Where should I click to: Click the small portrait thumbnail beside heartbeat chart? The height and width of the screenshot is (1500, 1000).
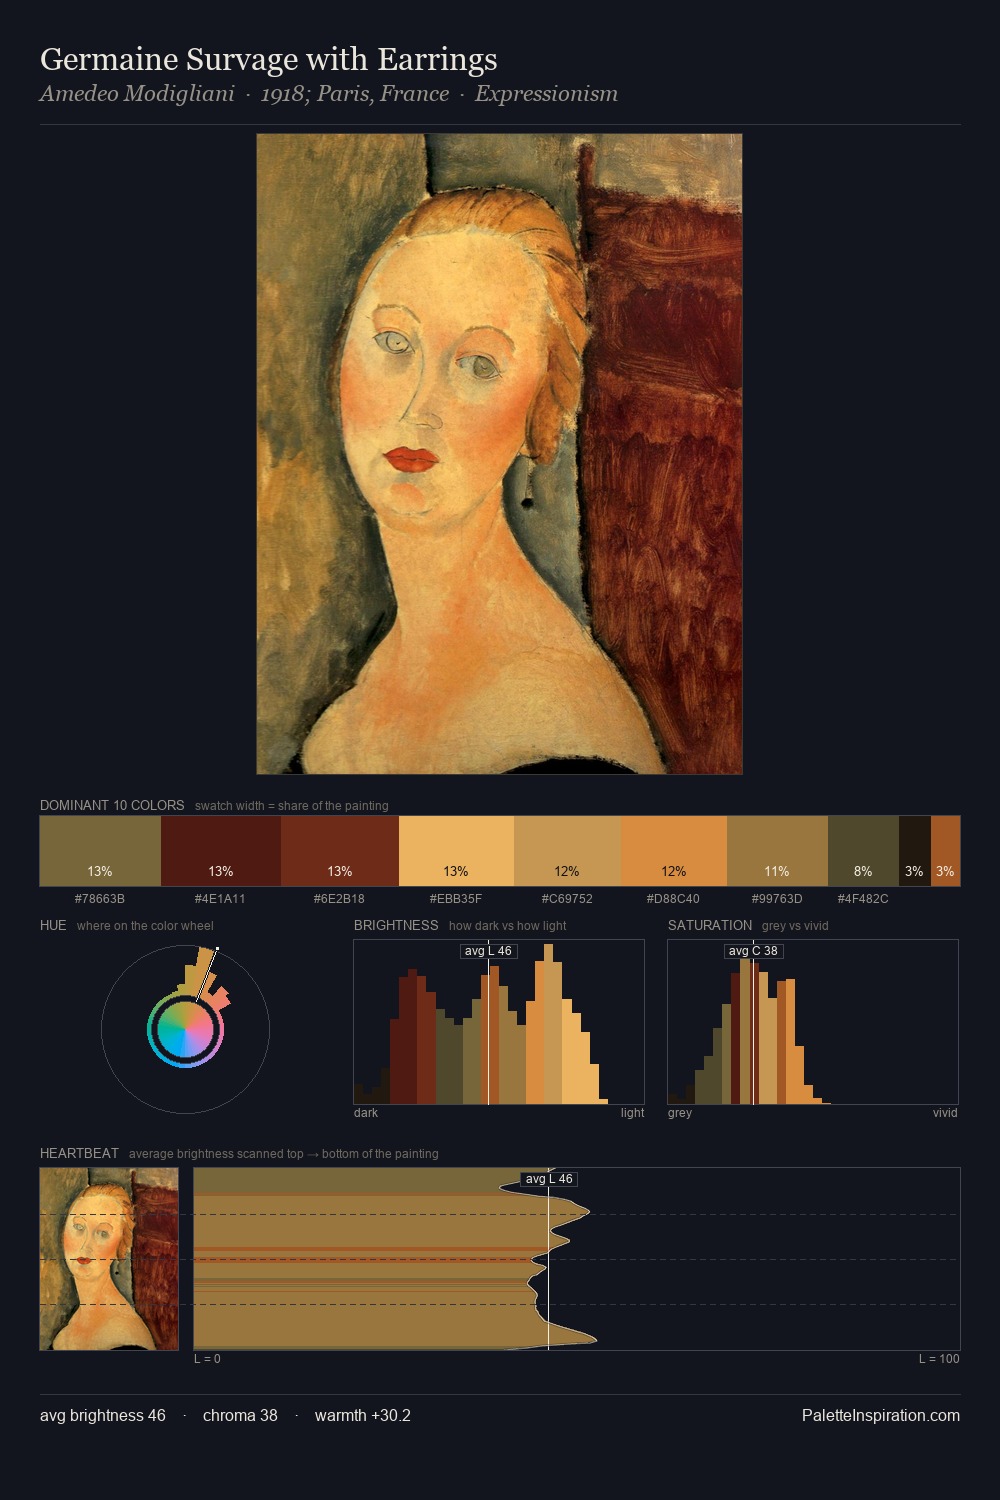[109, 1259]
